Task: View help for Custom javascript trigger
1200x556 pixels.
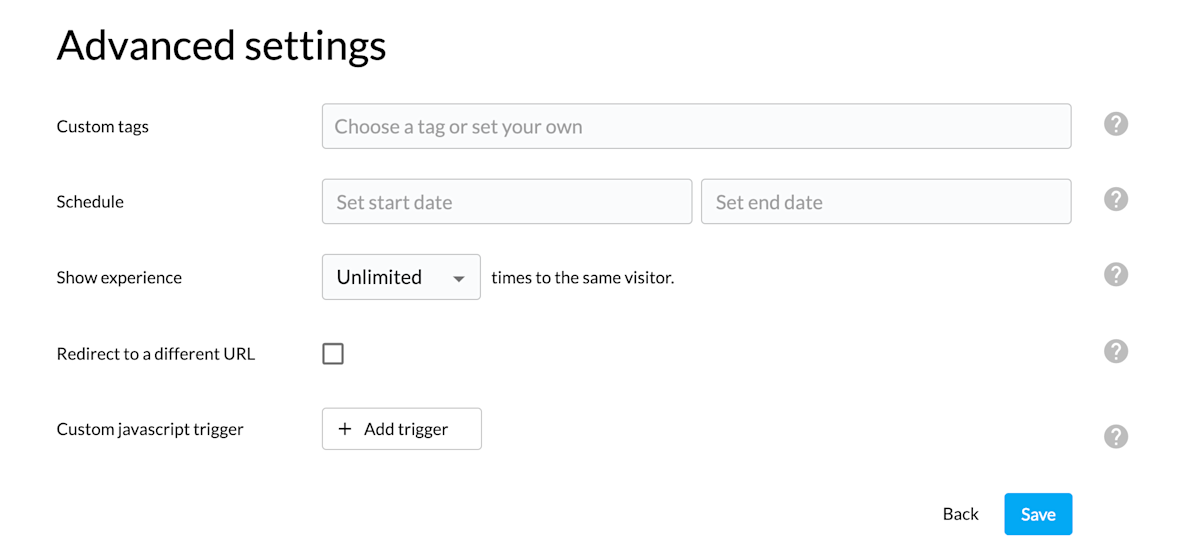Action: tap(1116, 436)
